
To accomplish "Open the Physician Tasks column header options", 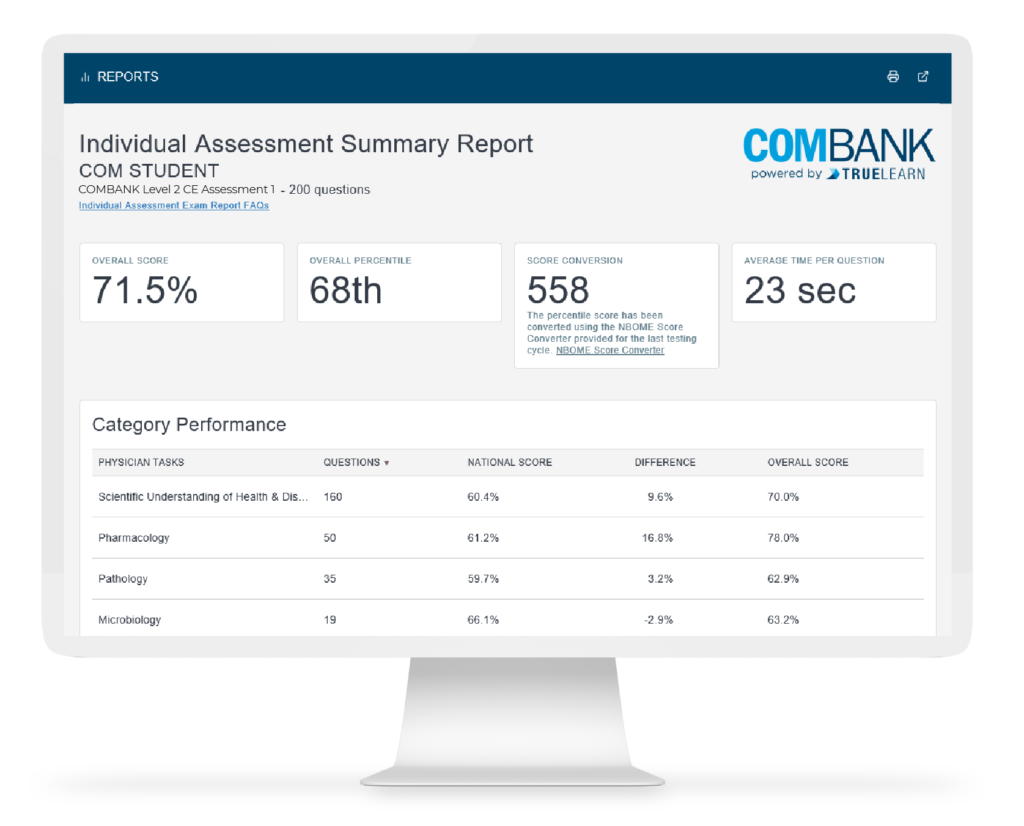I will point(142,462).
